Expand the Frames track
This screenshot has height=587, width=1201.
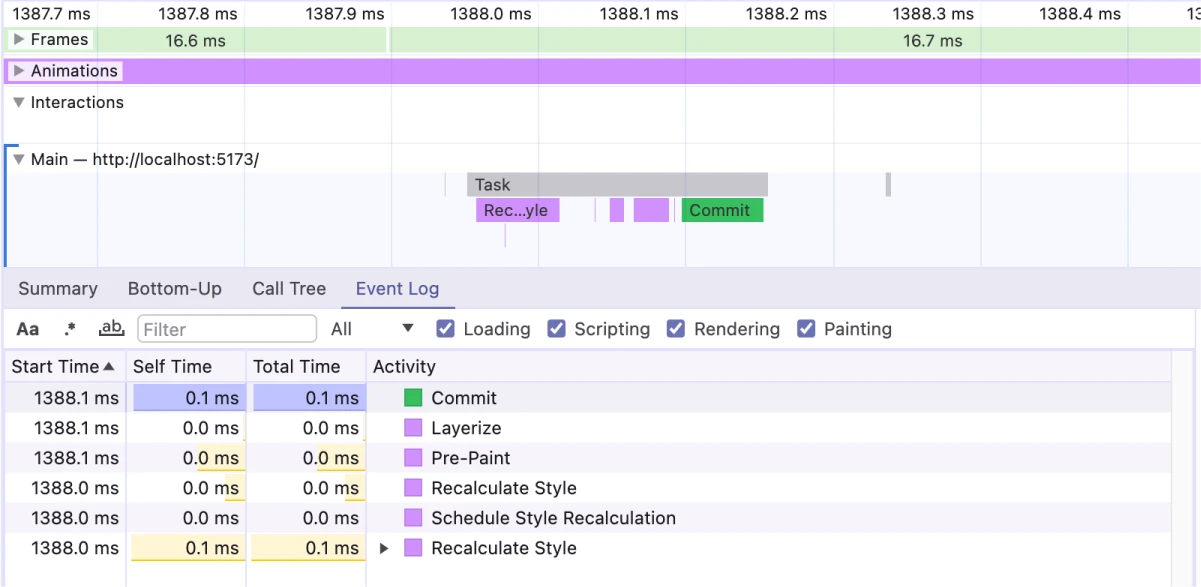[x=18, y=40]
